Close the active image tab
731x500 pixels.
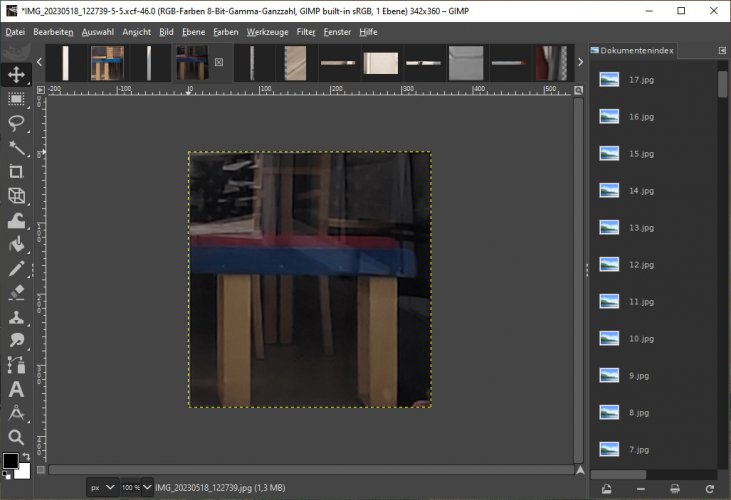coord(219,62)
